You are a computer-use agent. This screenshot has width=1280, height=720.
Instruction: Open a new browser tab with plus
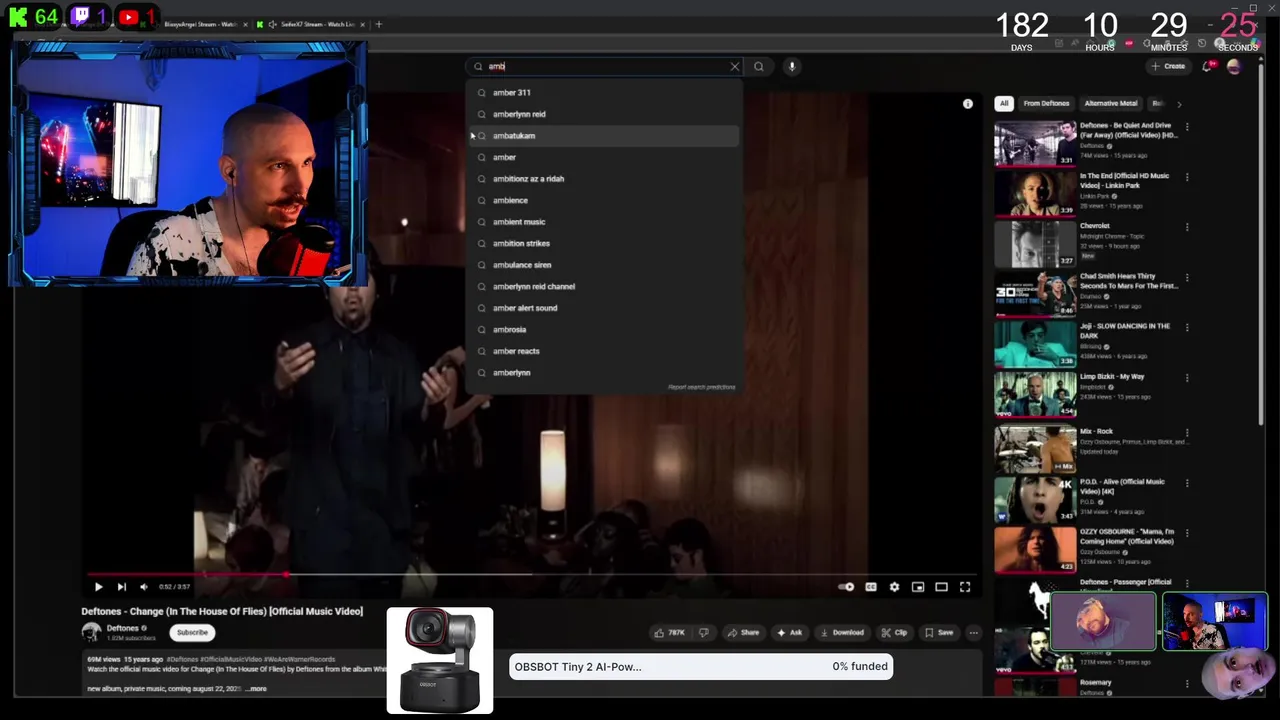[x=378, y=24]
